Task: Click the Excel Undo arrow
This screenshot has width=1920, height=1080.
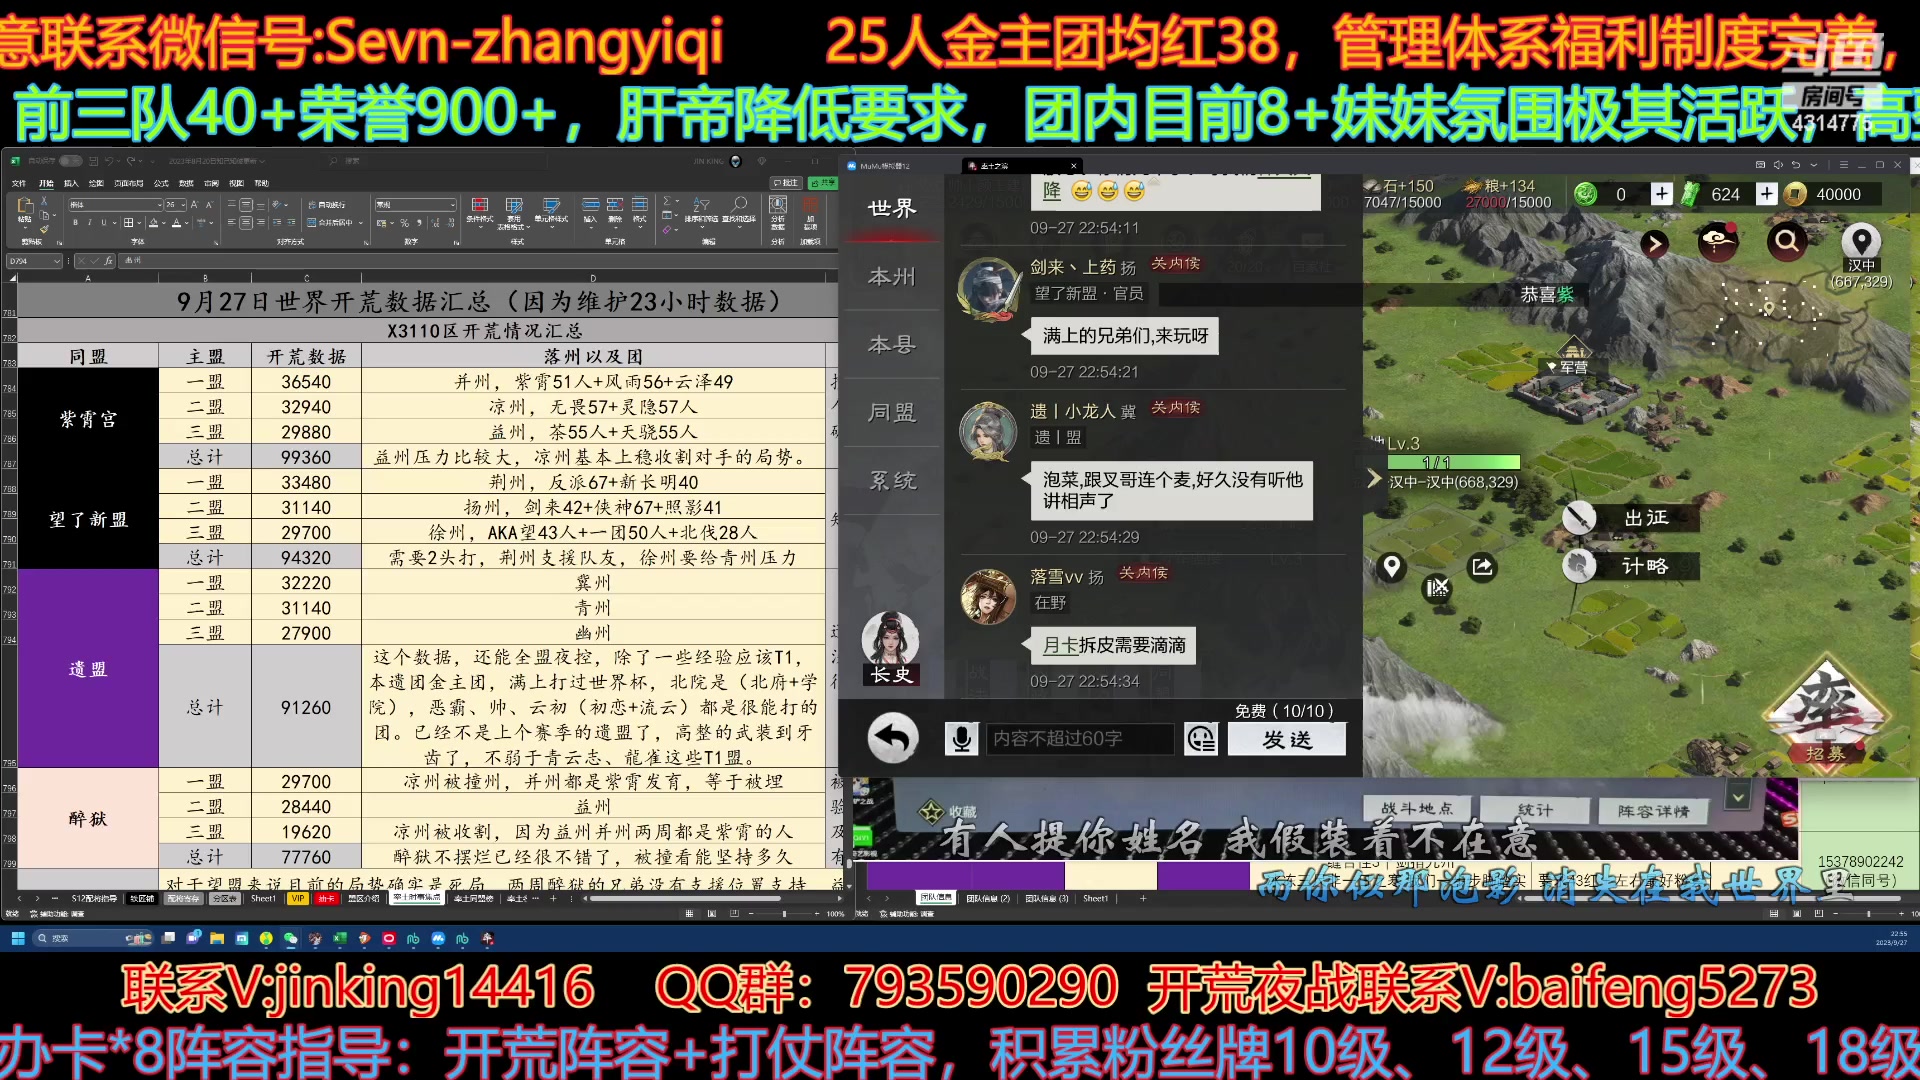Action: point(109,161)
